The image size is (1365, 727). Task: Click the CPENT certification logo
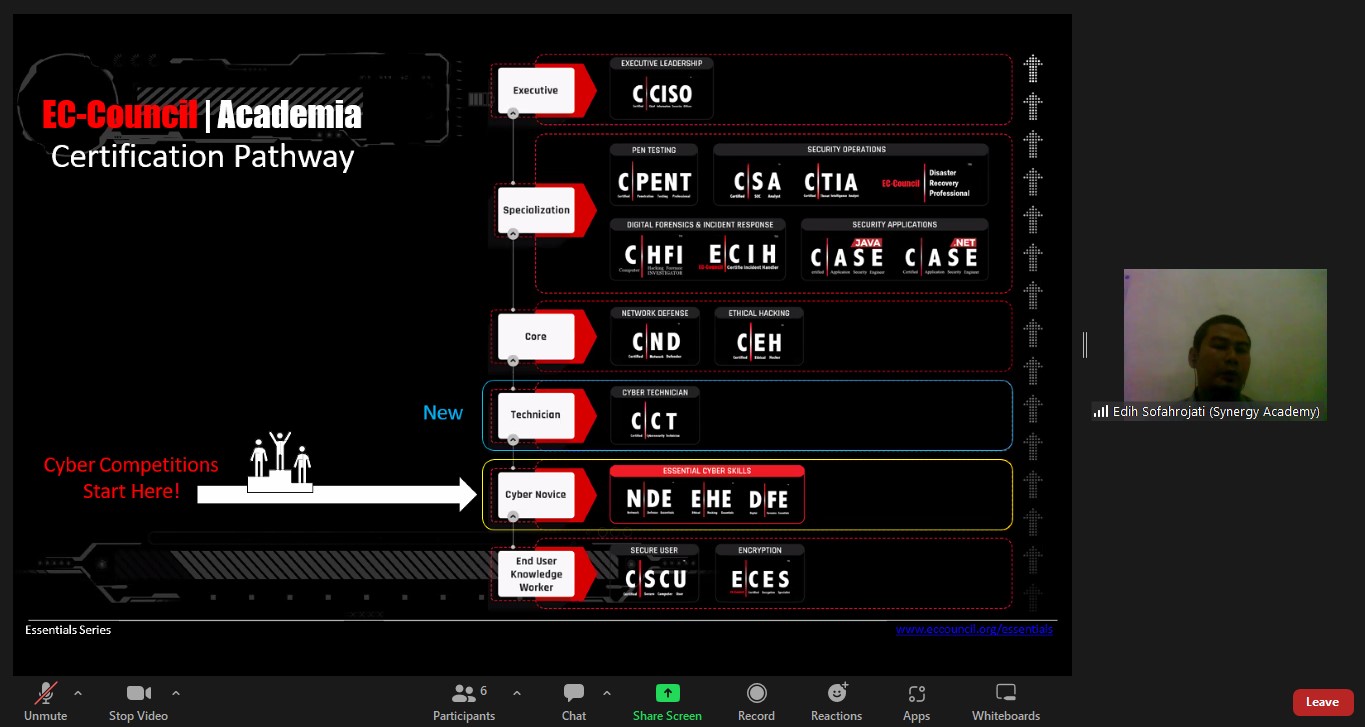pyautogui.click(x=655, y=182)
